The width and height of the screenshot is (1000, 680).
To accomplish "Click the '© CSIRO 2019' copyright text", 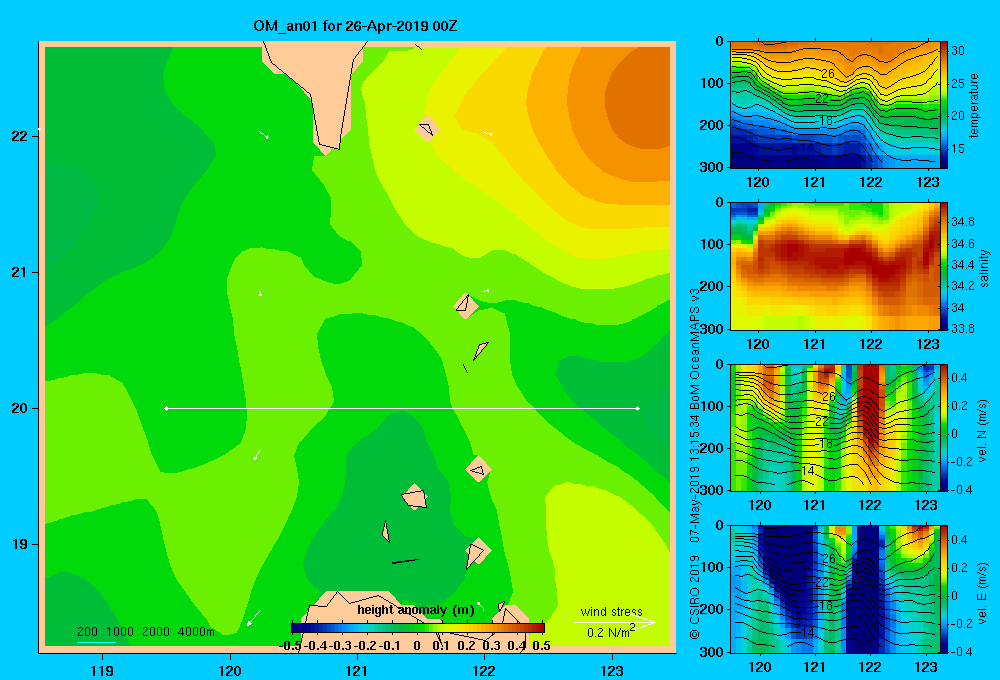I will pos(695,597).
